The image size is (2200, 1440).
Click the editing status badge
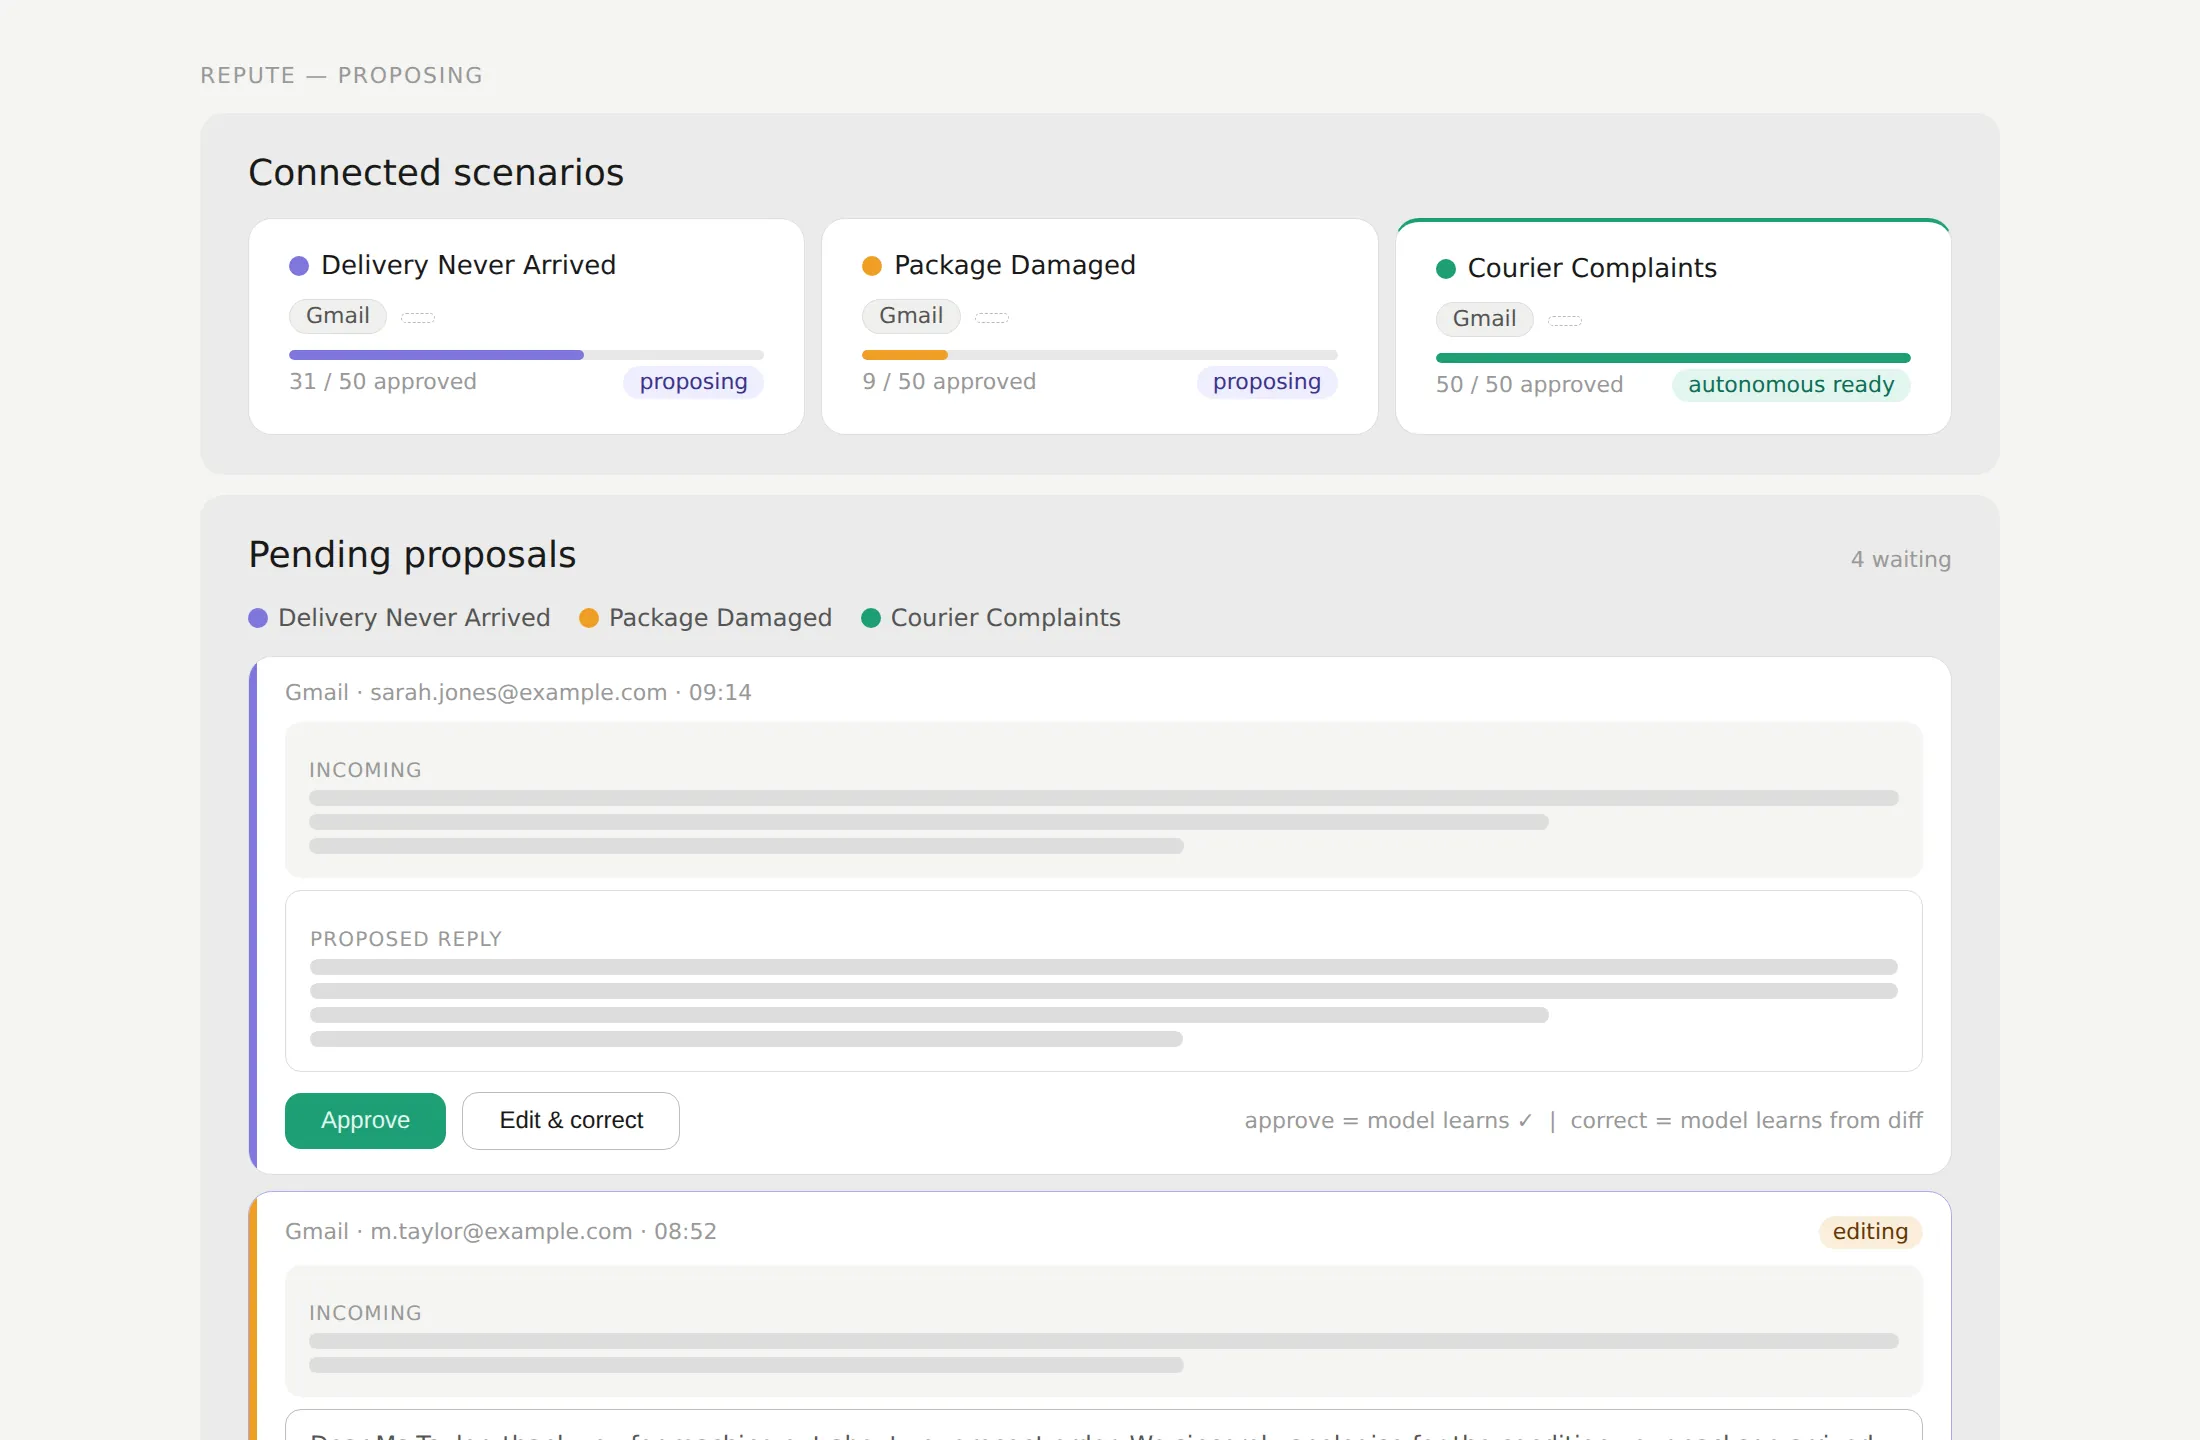(1870, 1232)
